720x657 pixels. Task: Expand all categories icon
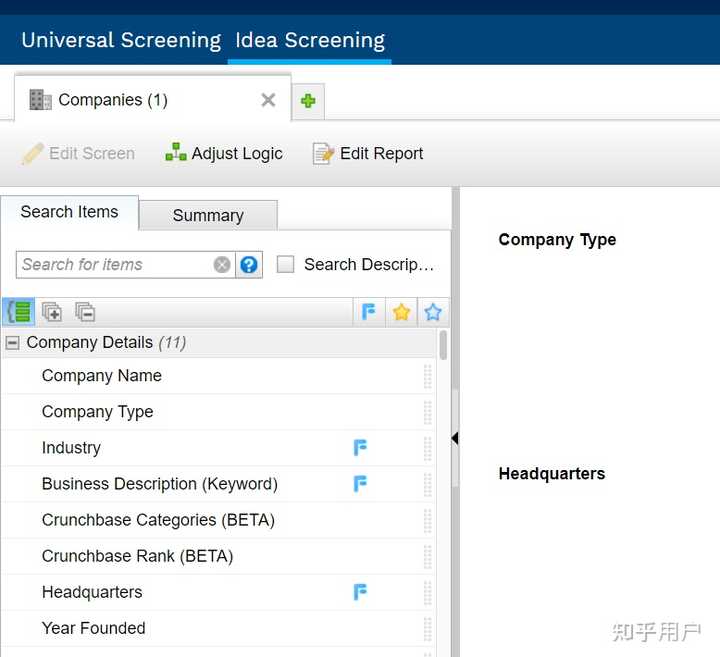[52, 312]
